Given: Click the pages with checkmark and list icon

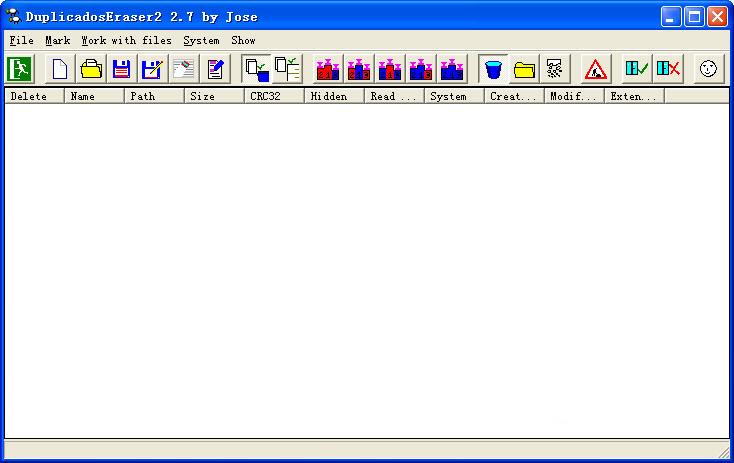Looking at the screenshot, I should point(287,69).
